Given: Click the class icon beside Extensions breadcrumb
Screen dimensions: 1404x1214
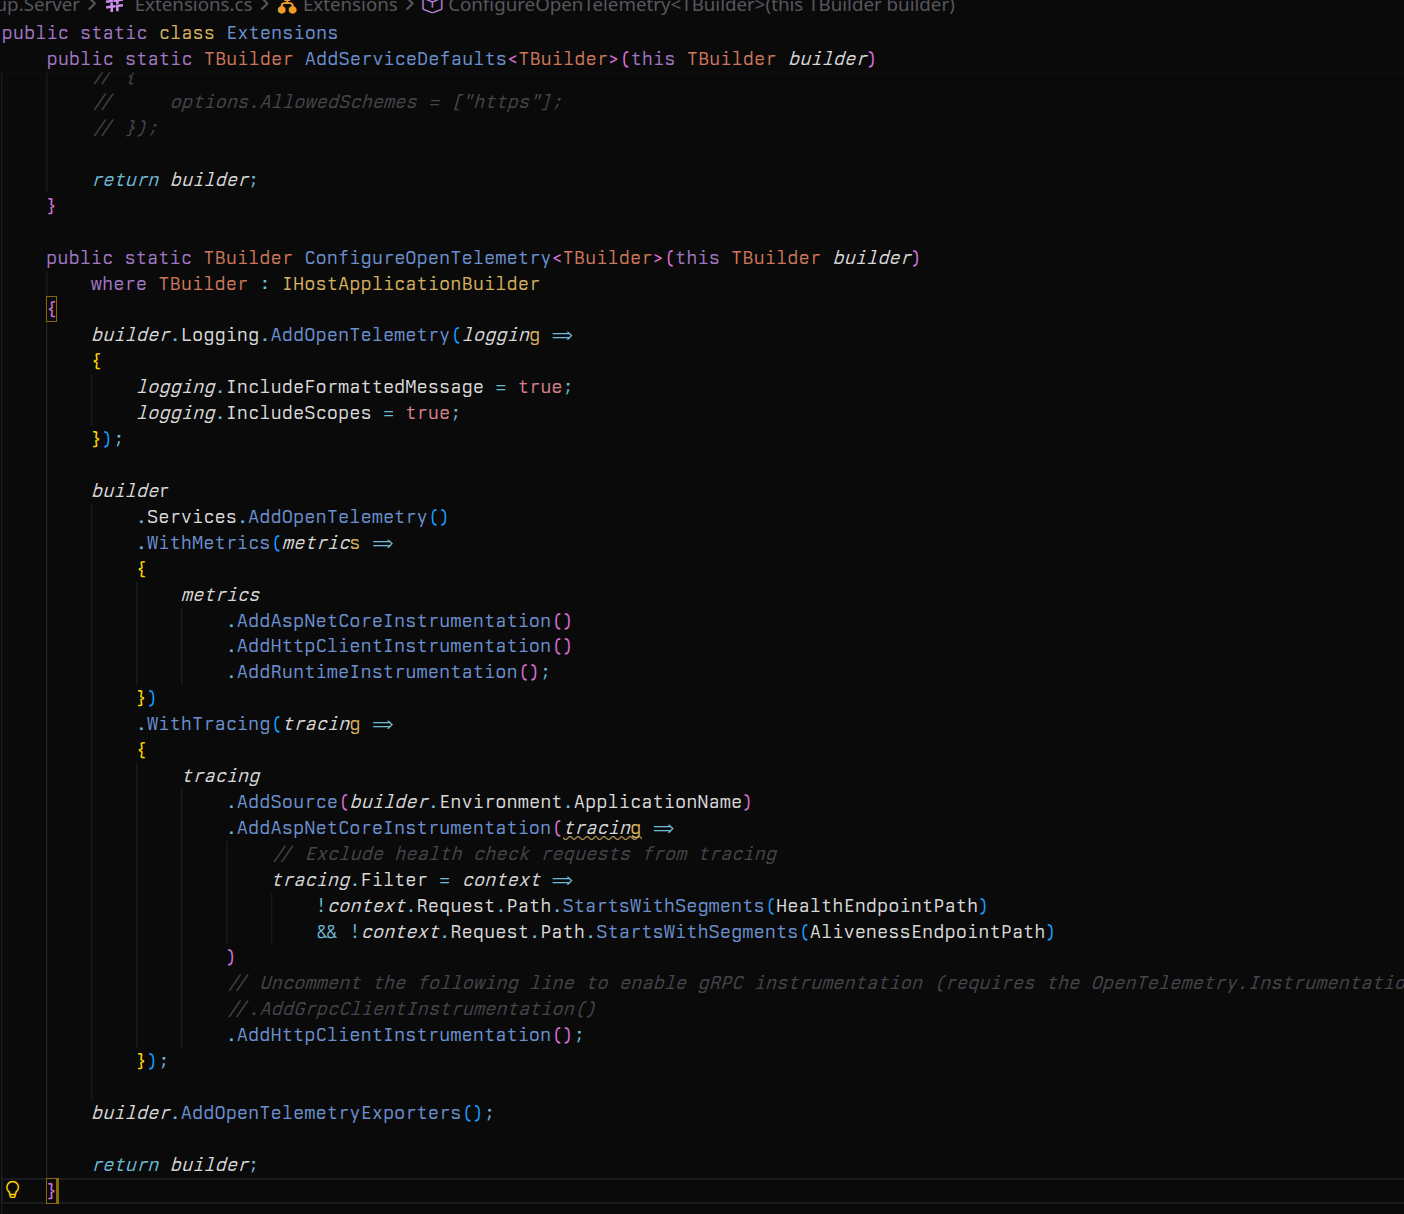Looking at the screenshot, I should [x=287, y=6].
